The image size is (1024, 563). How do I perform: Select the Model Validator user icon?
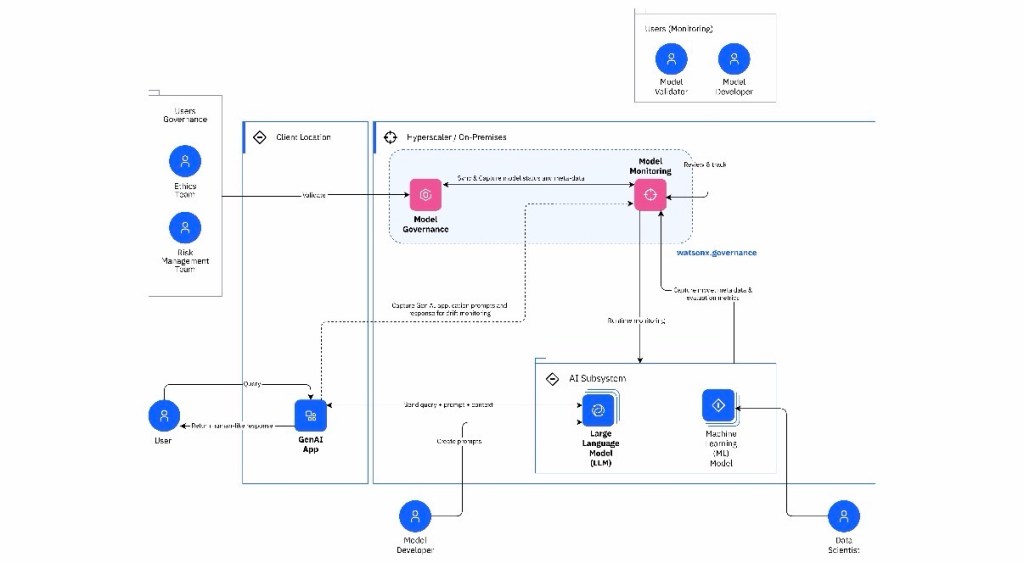pos(672,58)
